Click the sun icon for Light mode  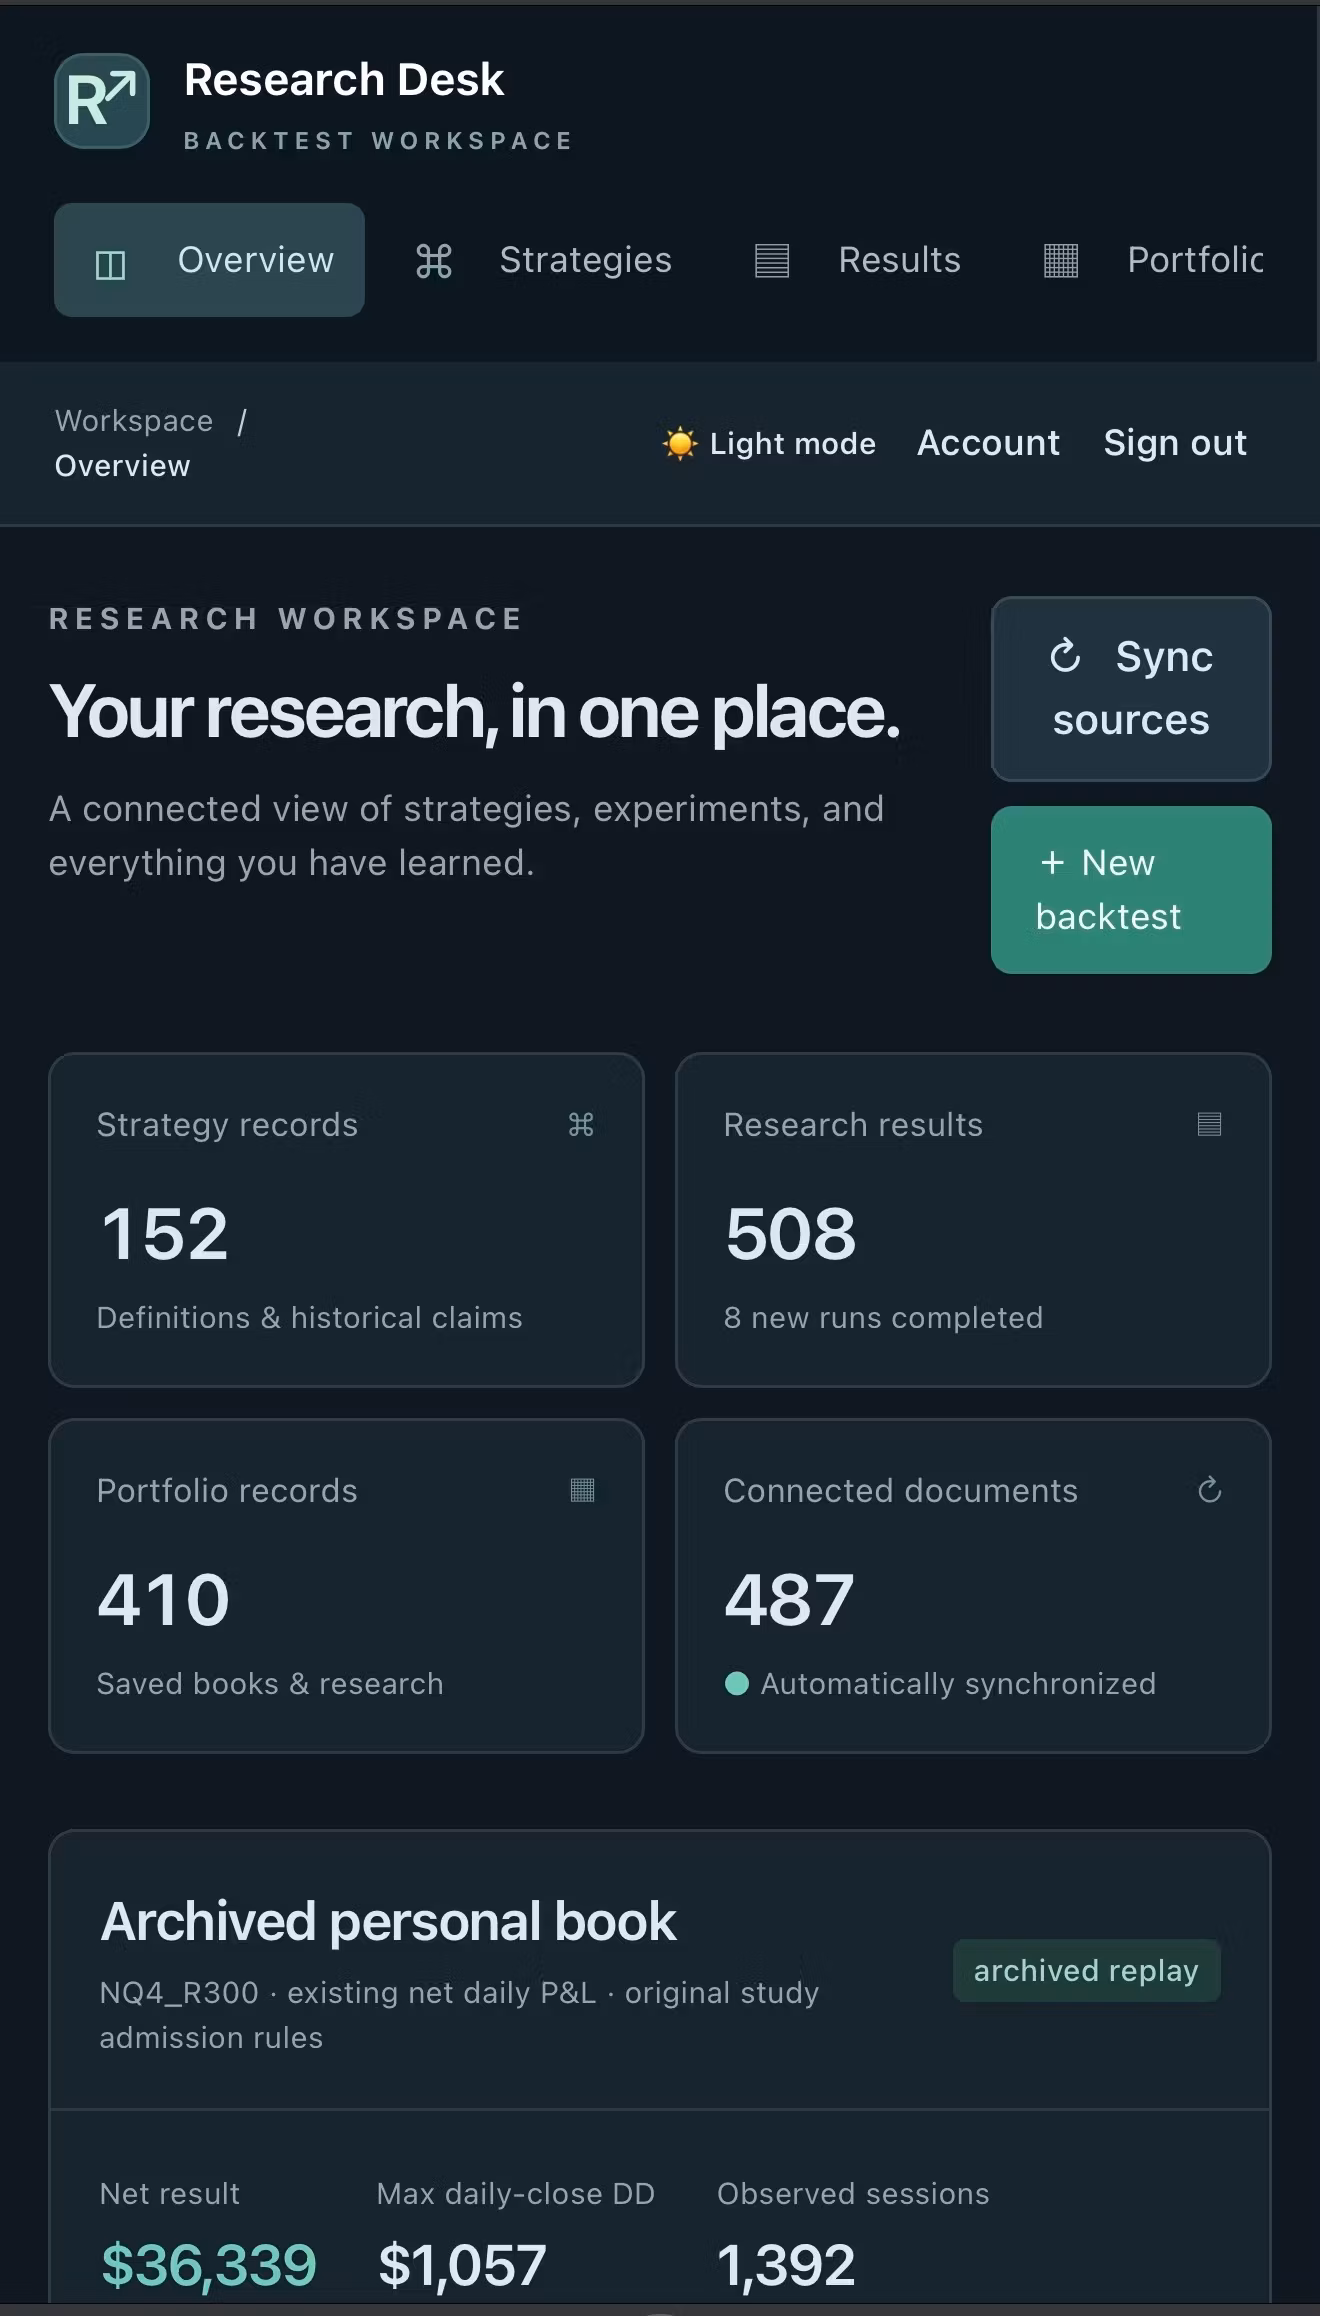(680, 443)
